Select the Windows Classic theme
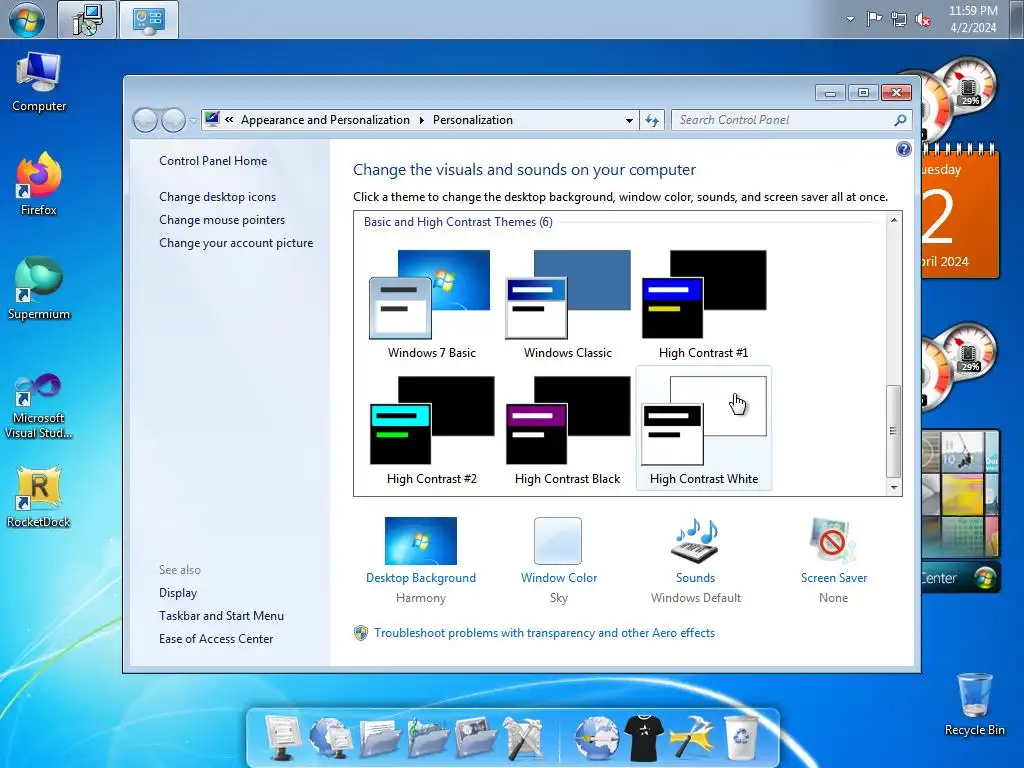1024x768 pixels. pyautogui.click(x=568, y=304)
